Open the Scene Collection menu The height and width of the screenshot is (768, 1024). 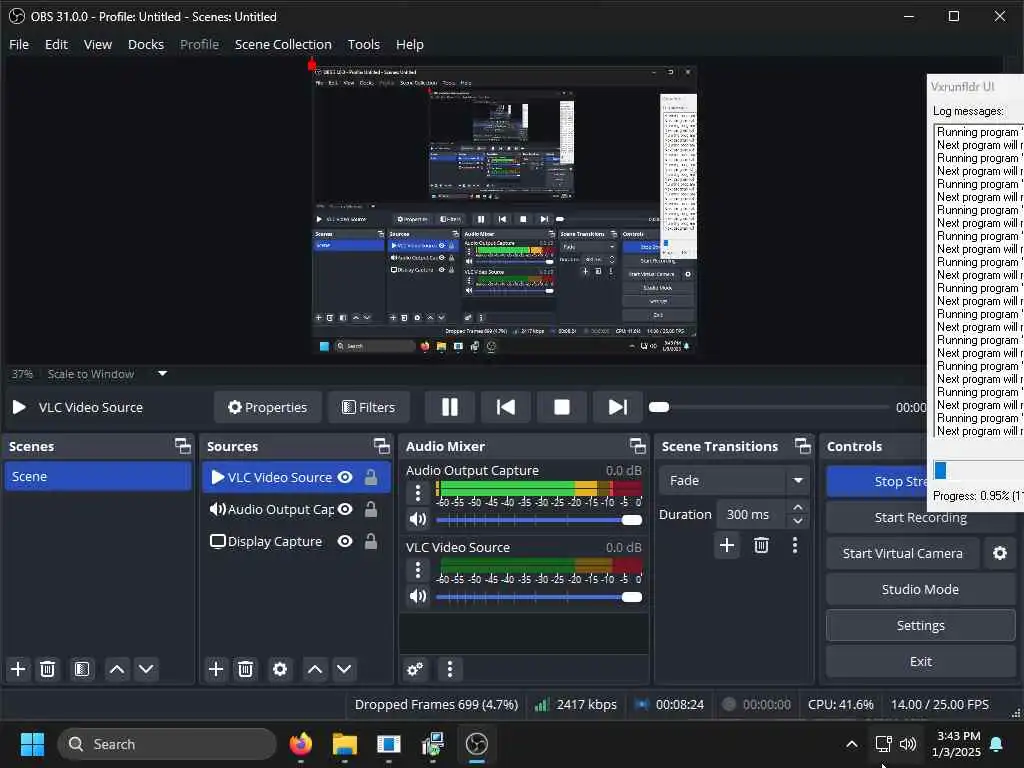[283, 44]
